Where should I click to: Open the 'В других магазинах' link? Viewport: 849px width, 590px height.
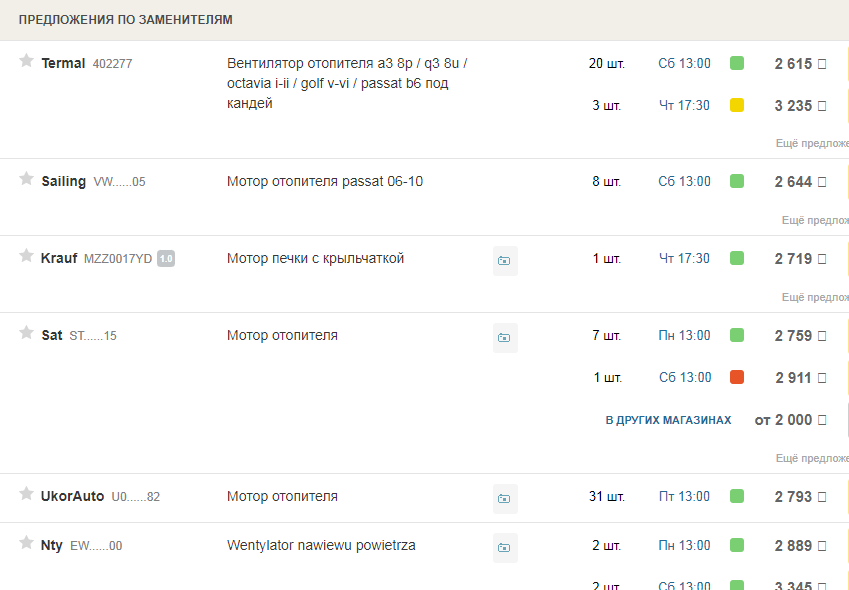(668, 421)
